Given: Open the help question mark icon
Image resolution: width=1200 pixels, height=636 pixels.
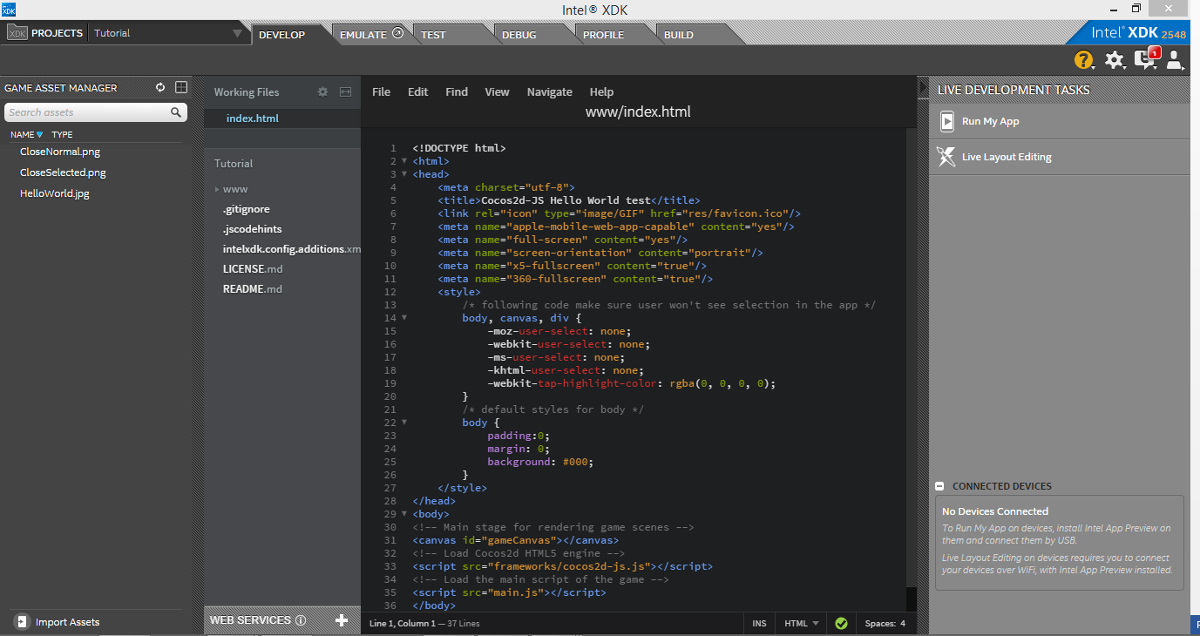Looking at the screenshot, I should (x=1084, y=61).
